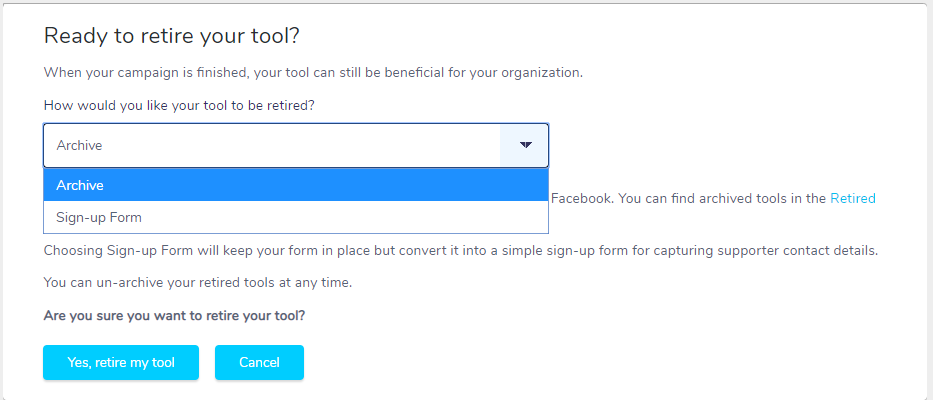Dismiss the retire dialog with Cancel
Screen dimensions: 933x400
click(x=259, y=362)
